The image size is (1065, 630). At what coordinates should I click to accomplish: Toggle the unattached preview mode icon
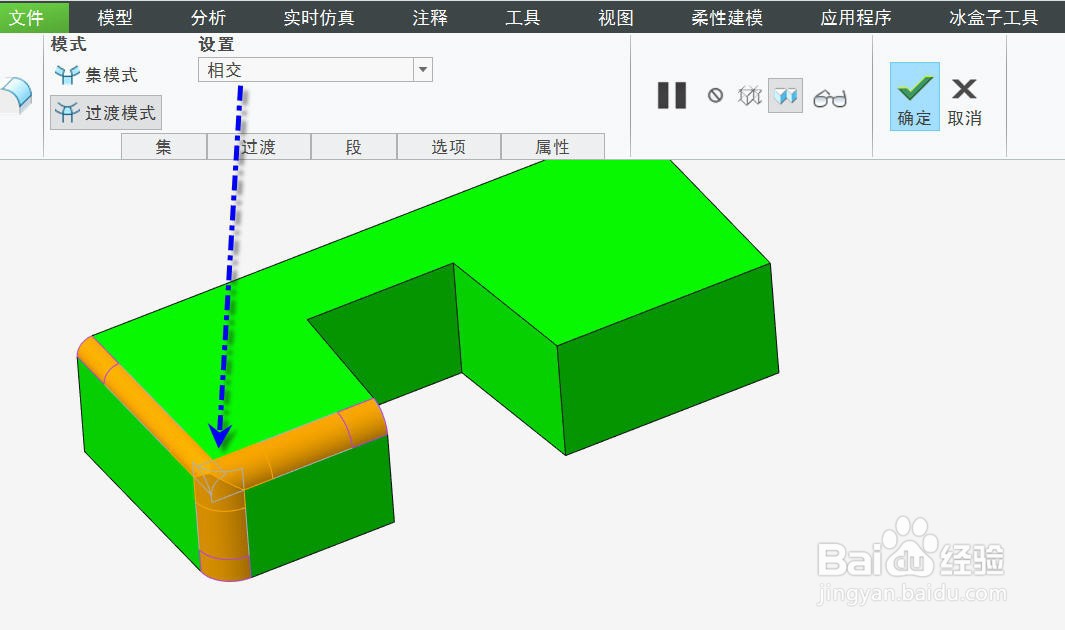750,96
